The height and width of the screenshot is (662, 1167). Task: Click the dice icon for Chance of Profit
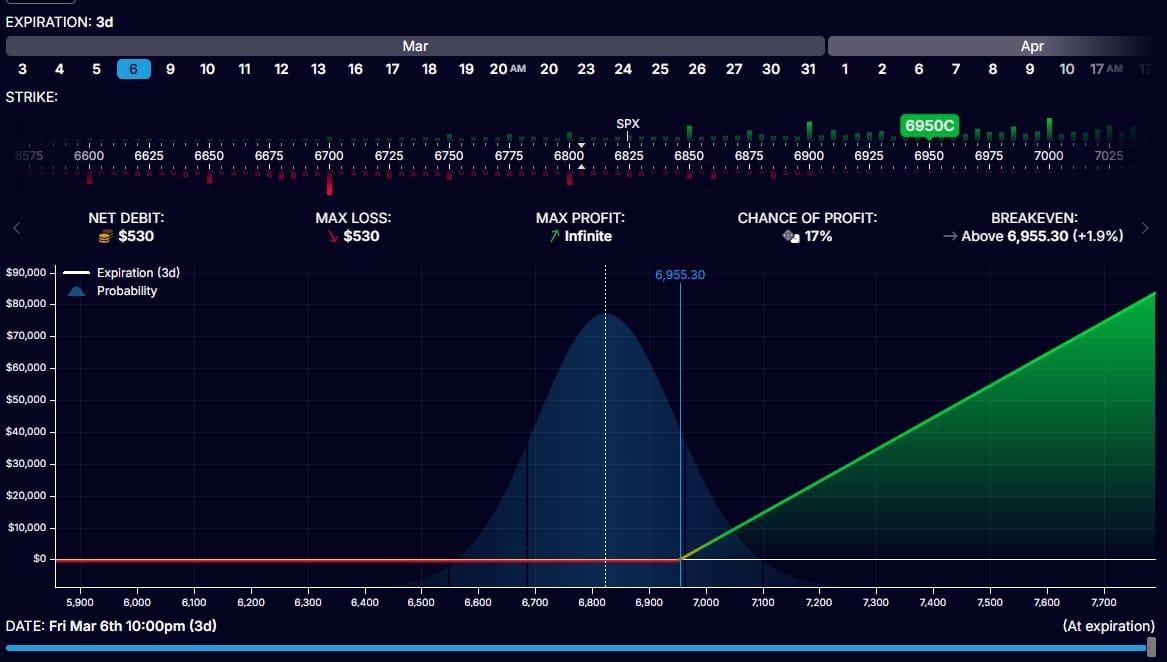pyautogui.click(x=789, y=236)
